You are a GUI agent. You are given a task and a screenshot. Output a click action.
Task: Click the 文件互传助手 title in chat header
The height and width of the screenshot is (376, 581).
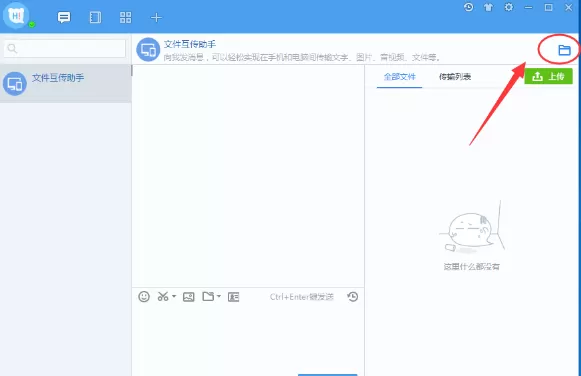click(190, 44)
